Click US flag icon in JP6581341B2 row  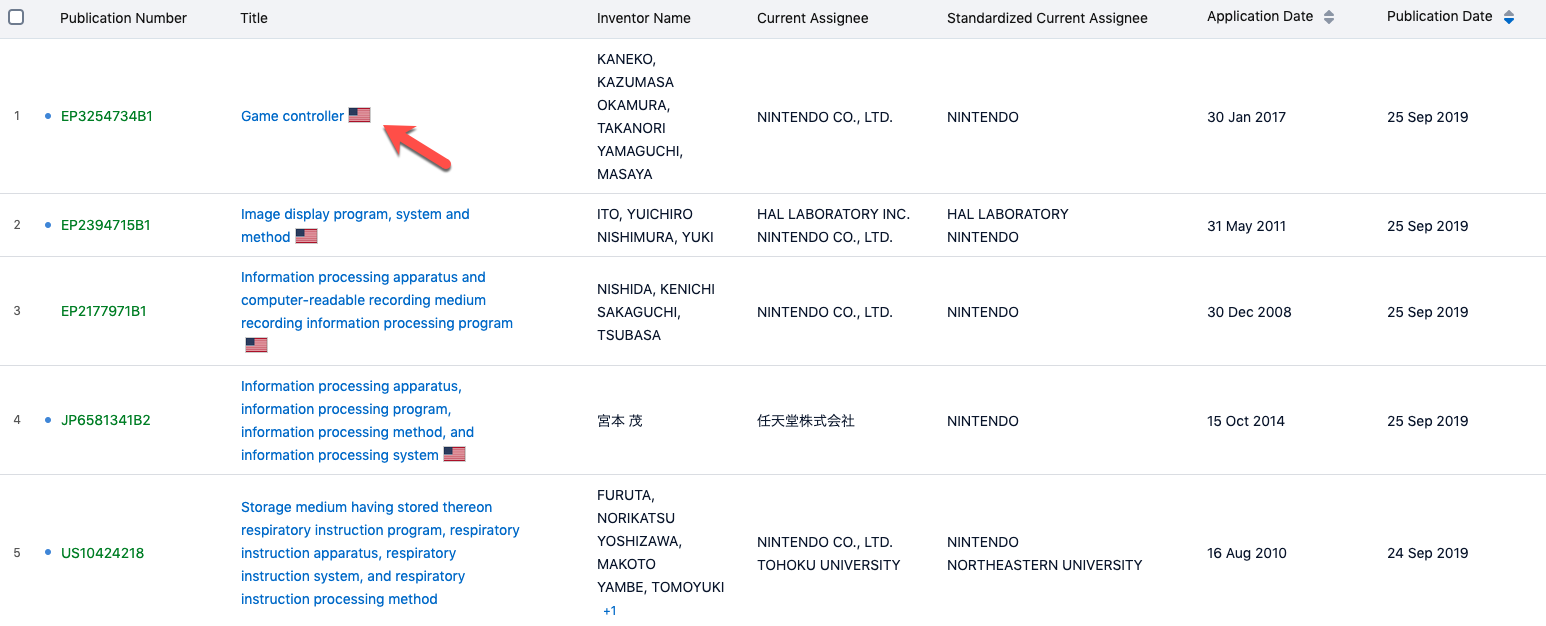[x=454, y=454]
